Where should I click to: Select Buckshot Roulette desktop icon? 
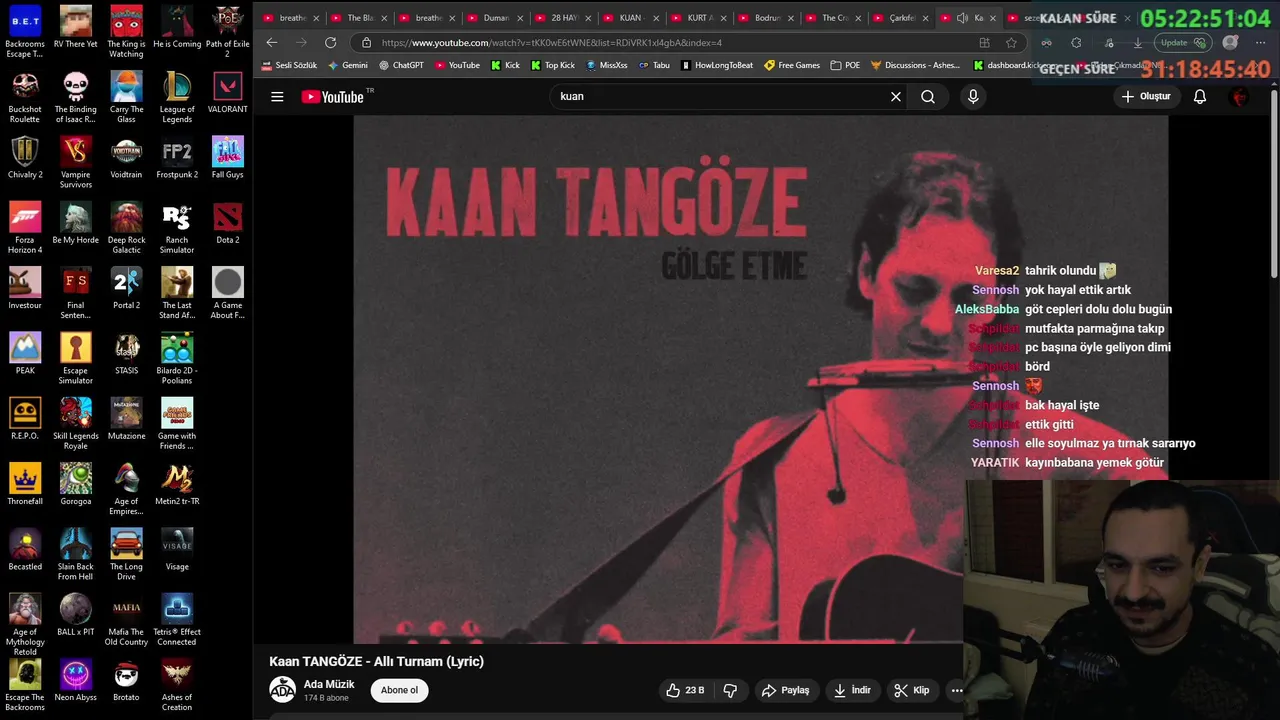click(x=25, y=98)
